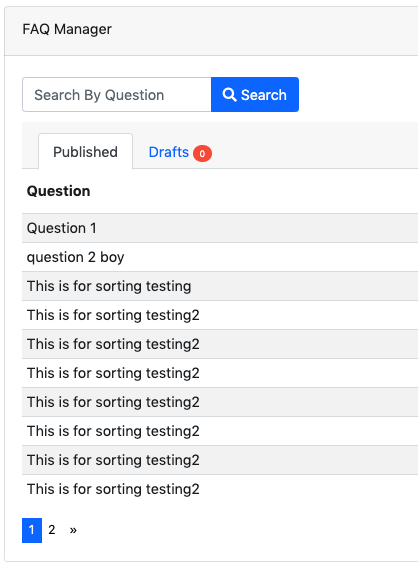The image size is (418, 564).
Task: Select the first 'sorting testing2' row
Action: point(220,315)
